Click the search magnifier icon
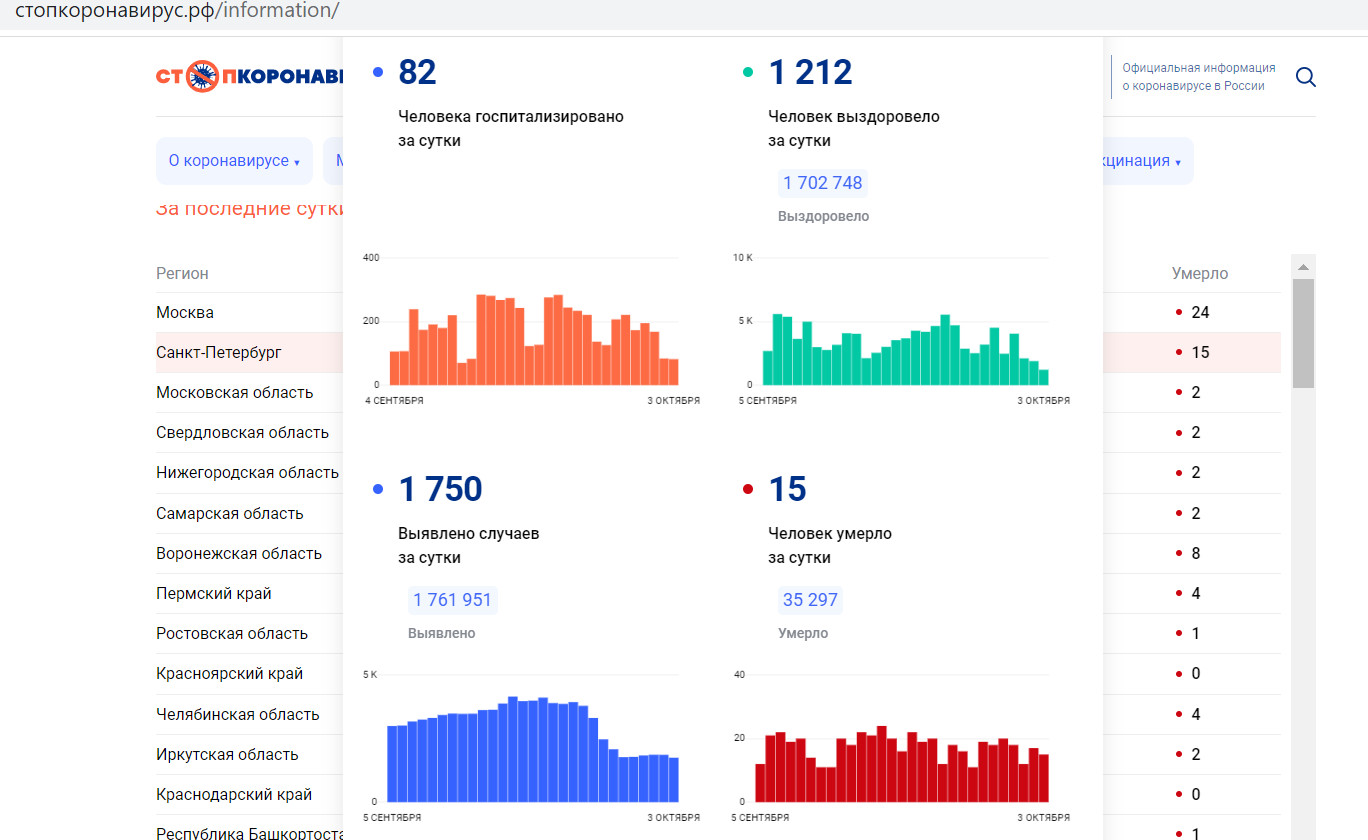Viewport: 1368px width, 840px height. [x=1305, y=77]
